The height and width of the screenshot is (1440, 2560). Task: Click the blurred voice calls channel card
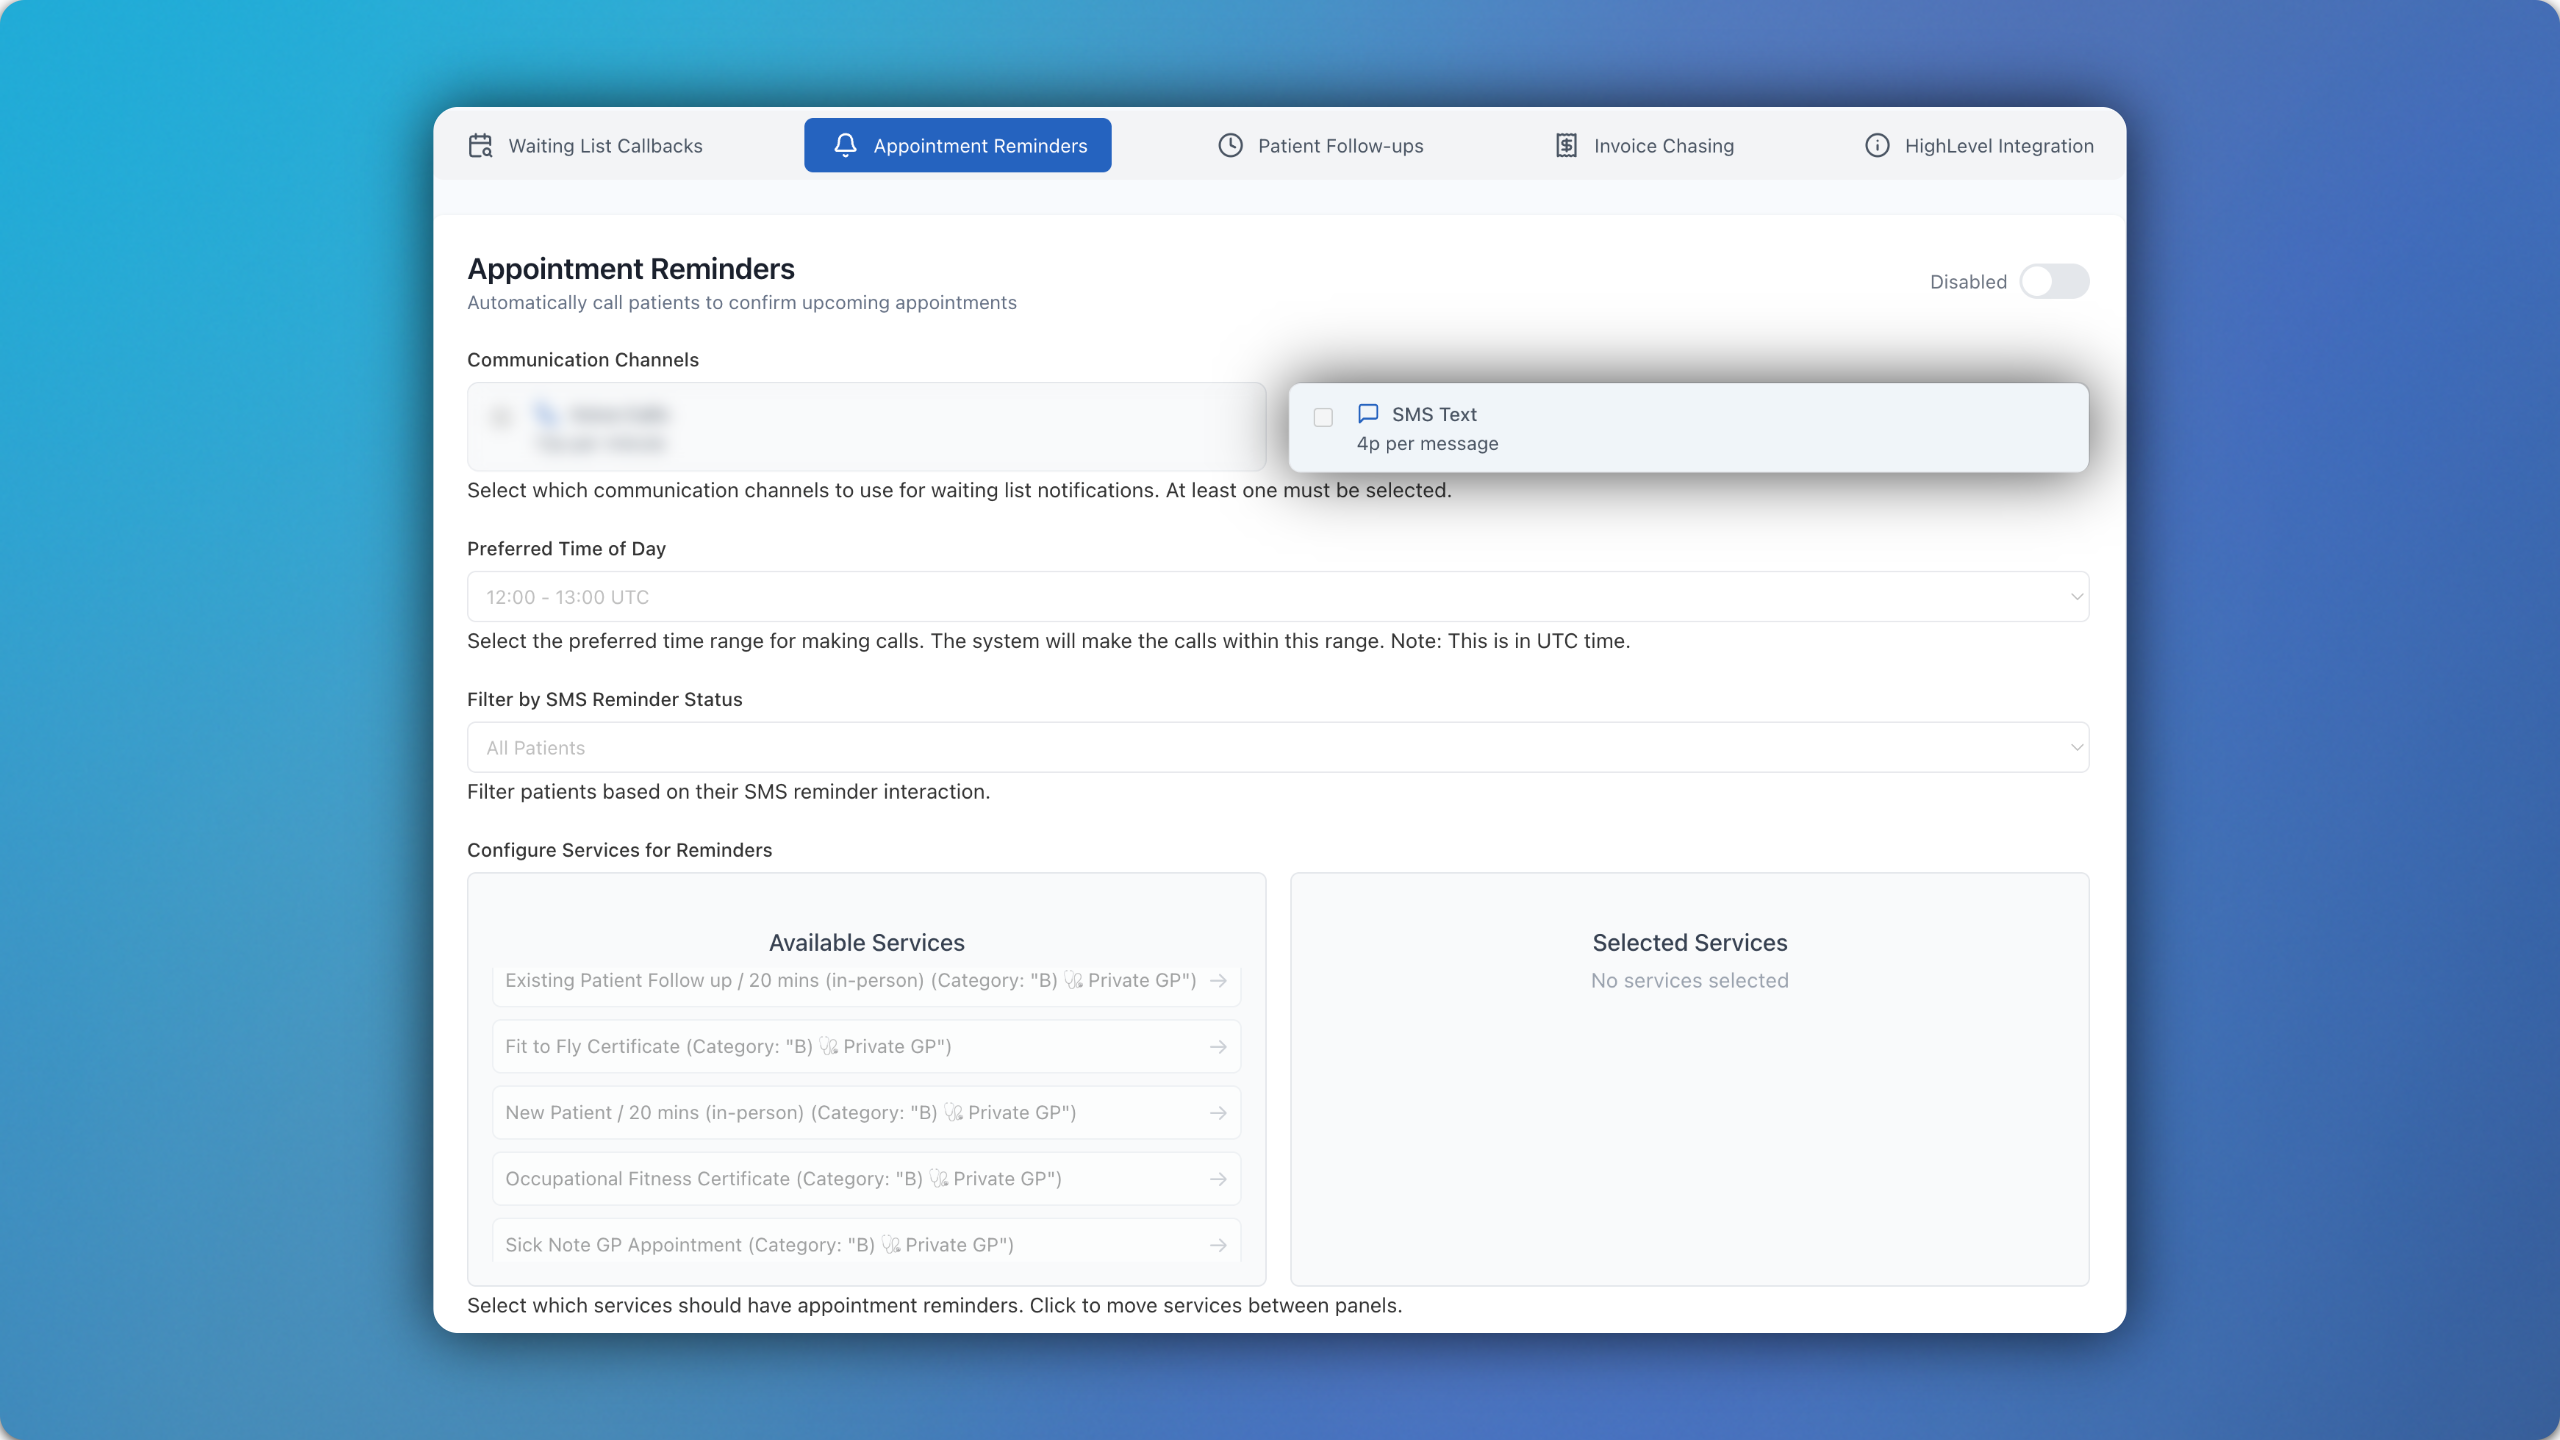pyautogui.click(x=866, y=428)
